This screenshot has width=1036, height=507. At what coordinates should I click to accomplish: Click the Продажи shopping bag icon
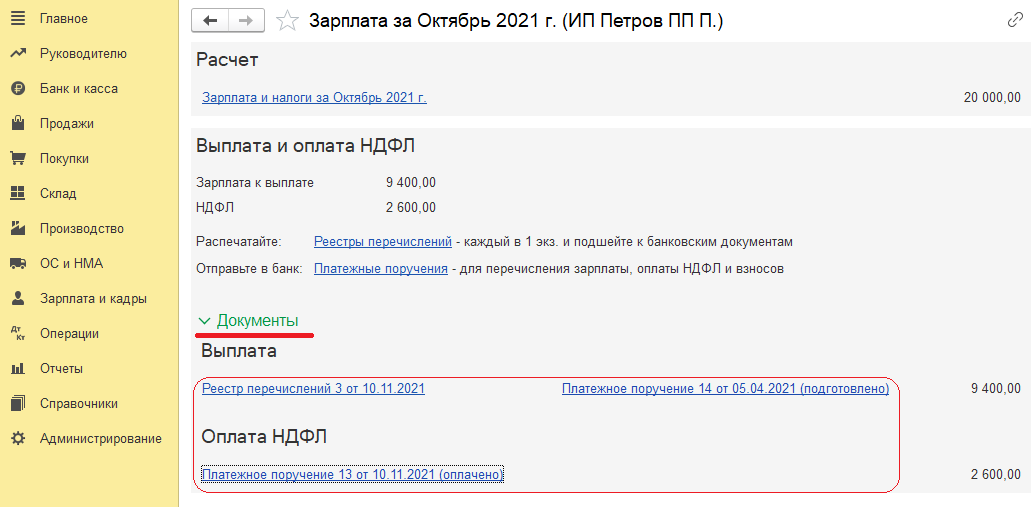click(17, 124)
